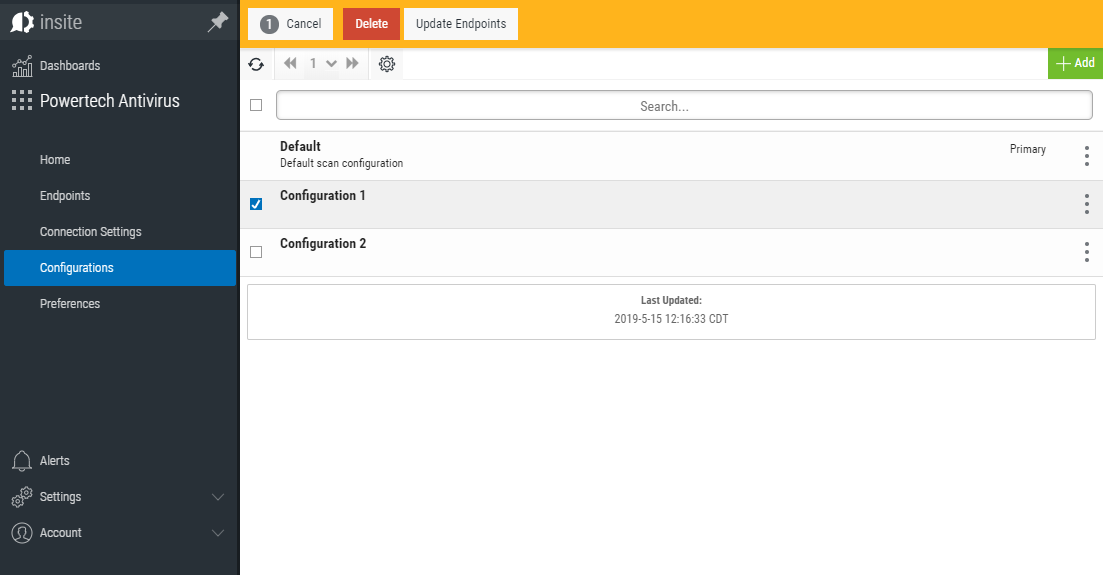Open actions menu for Configuration 2
The image size is (1103, 575).
1087,252
